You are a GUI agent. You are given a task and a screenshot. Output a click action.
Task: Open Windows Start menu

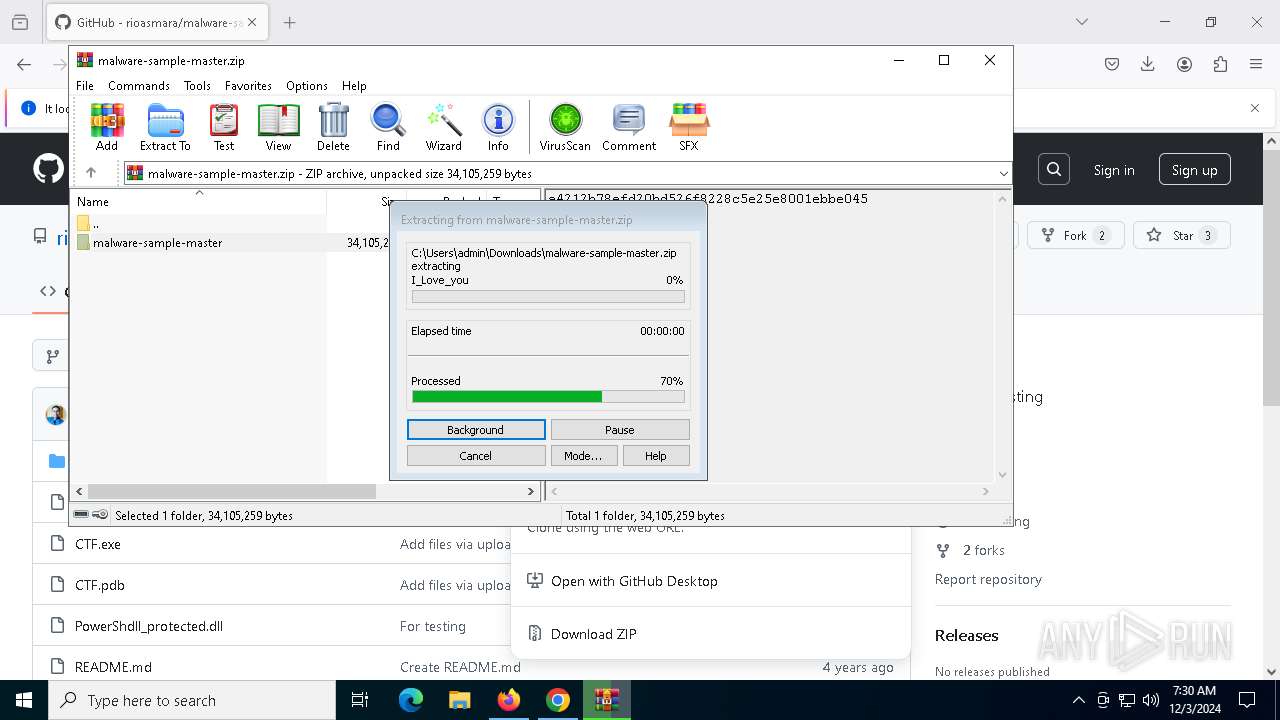pos(24,700)
